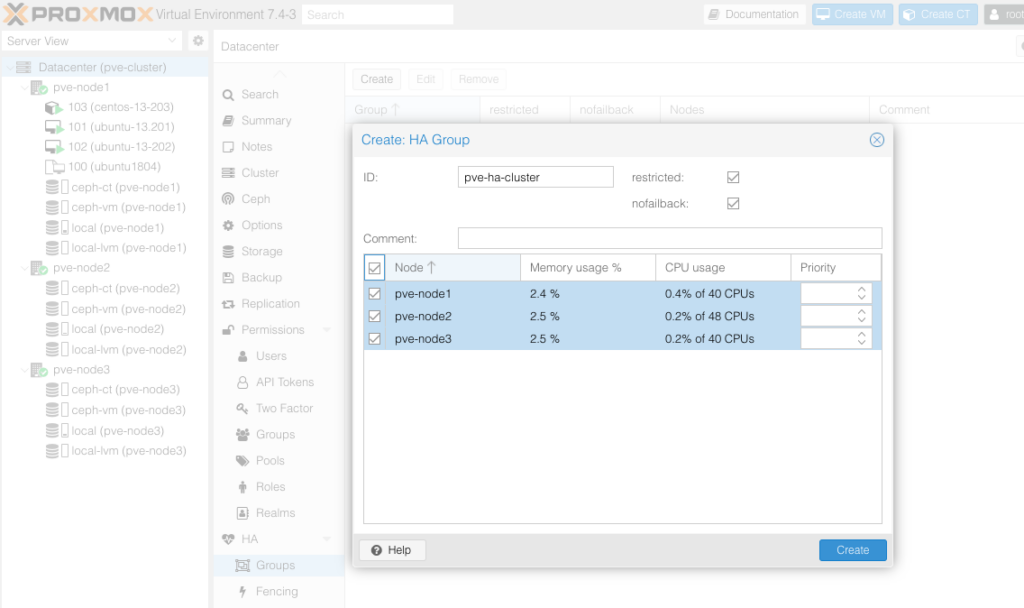Click the Permissions Groups icon
Image resolution: width=1024 pixels, height=608 pixels.
pos(242,434)
